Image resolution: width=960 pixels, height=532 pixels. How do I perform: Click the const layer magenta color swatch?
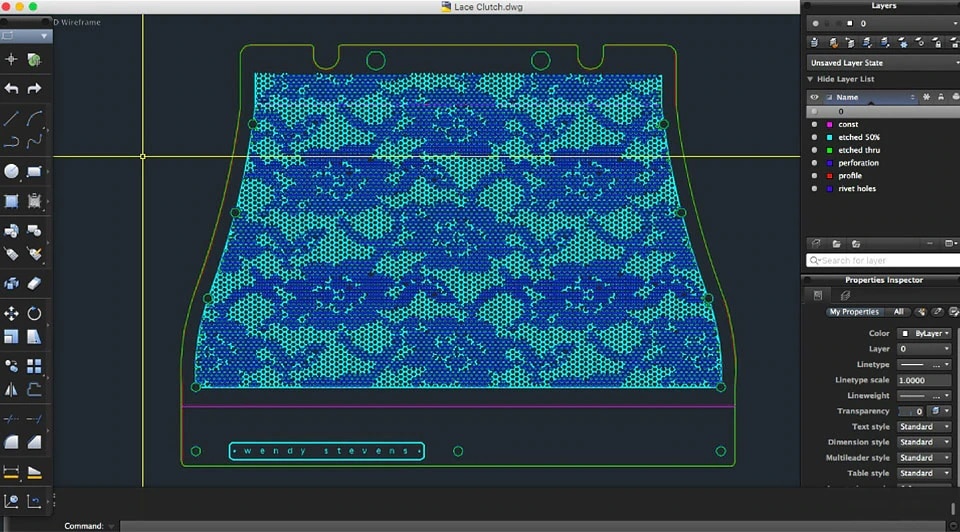pyautogui.click(x=830, y=124)
